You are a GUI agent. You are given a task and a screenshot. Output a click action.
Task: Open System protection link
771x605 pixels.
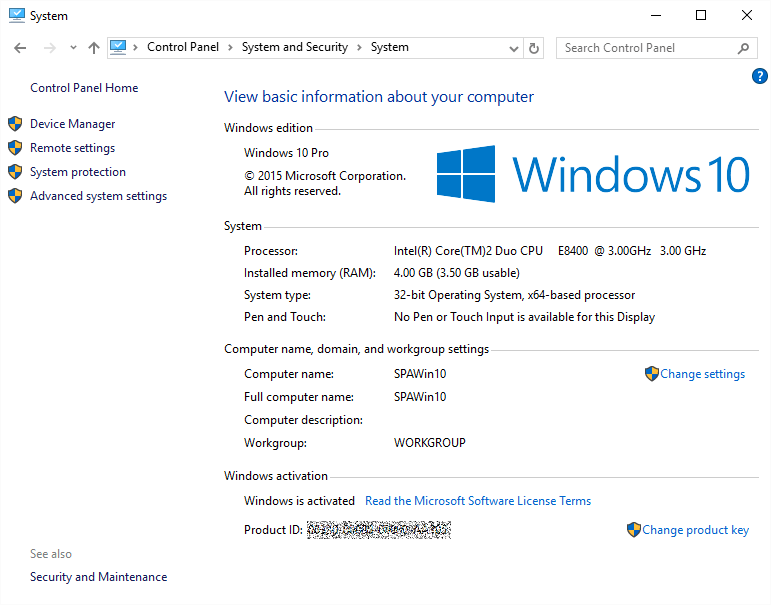(x=78, y=172)
